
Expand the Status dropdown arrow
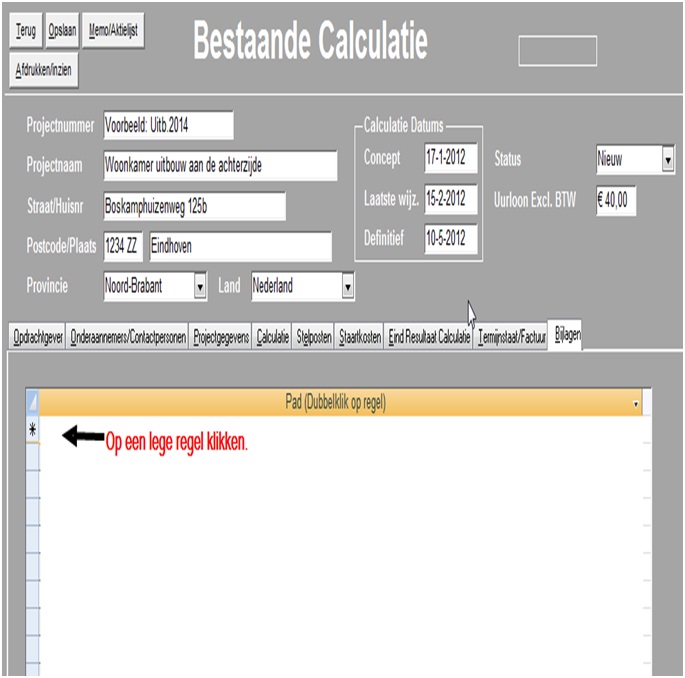click(x=668, y=159)
